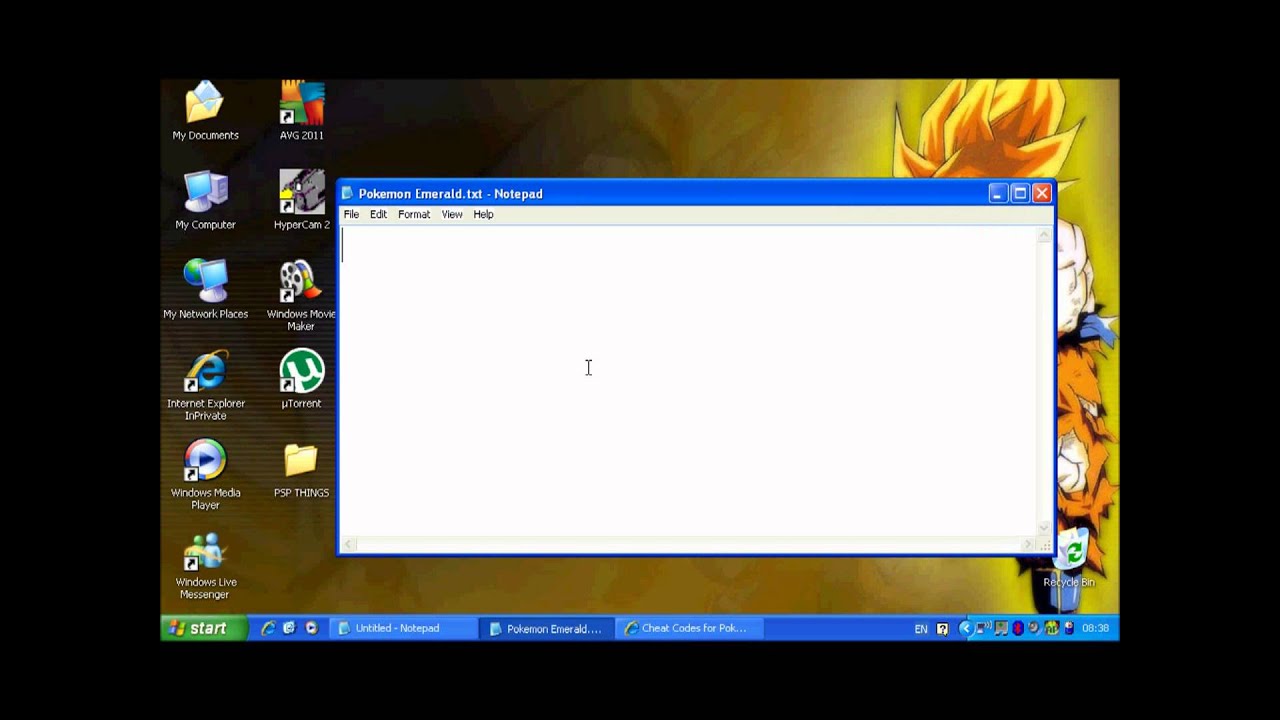This screenshot has height=720, width=1280.
Task: Open the My Documents desktop icon
Action: (x=205, y=110)
